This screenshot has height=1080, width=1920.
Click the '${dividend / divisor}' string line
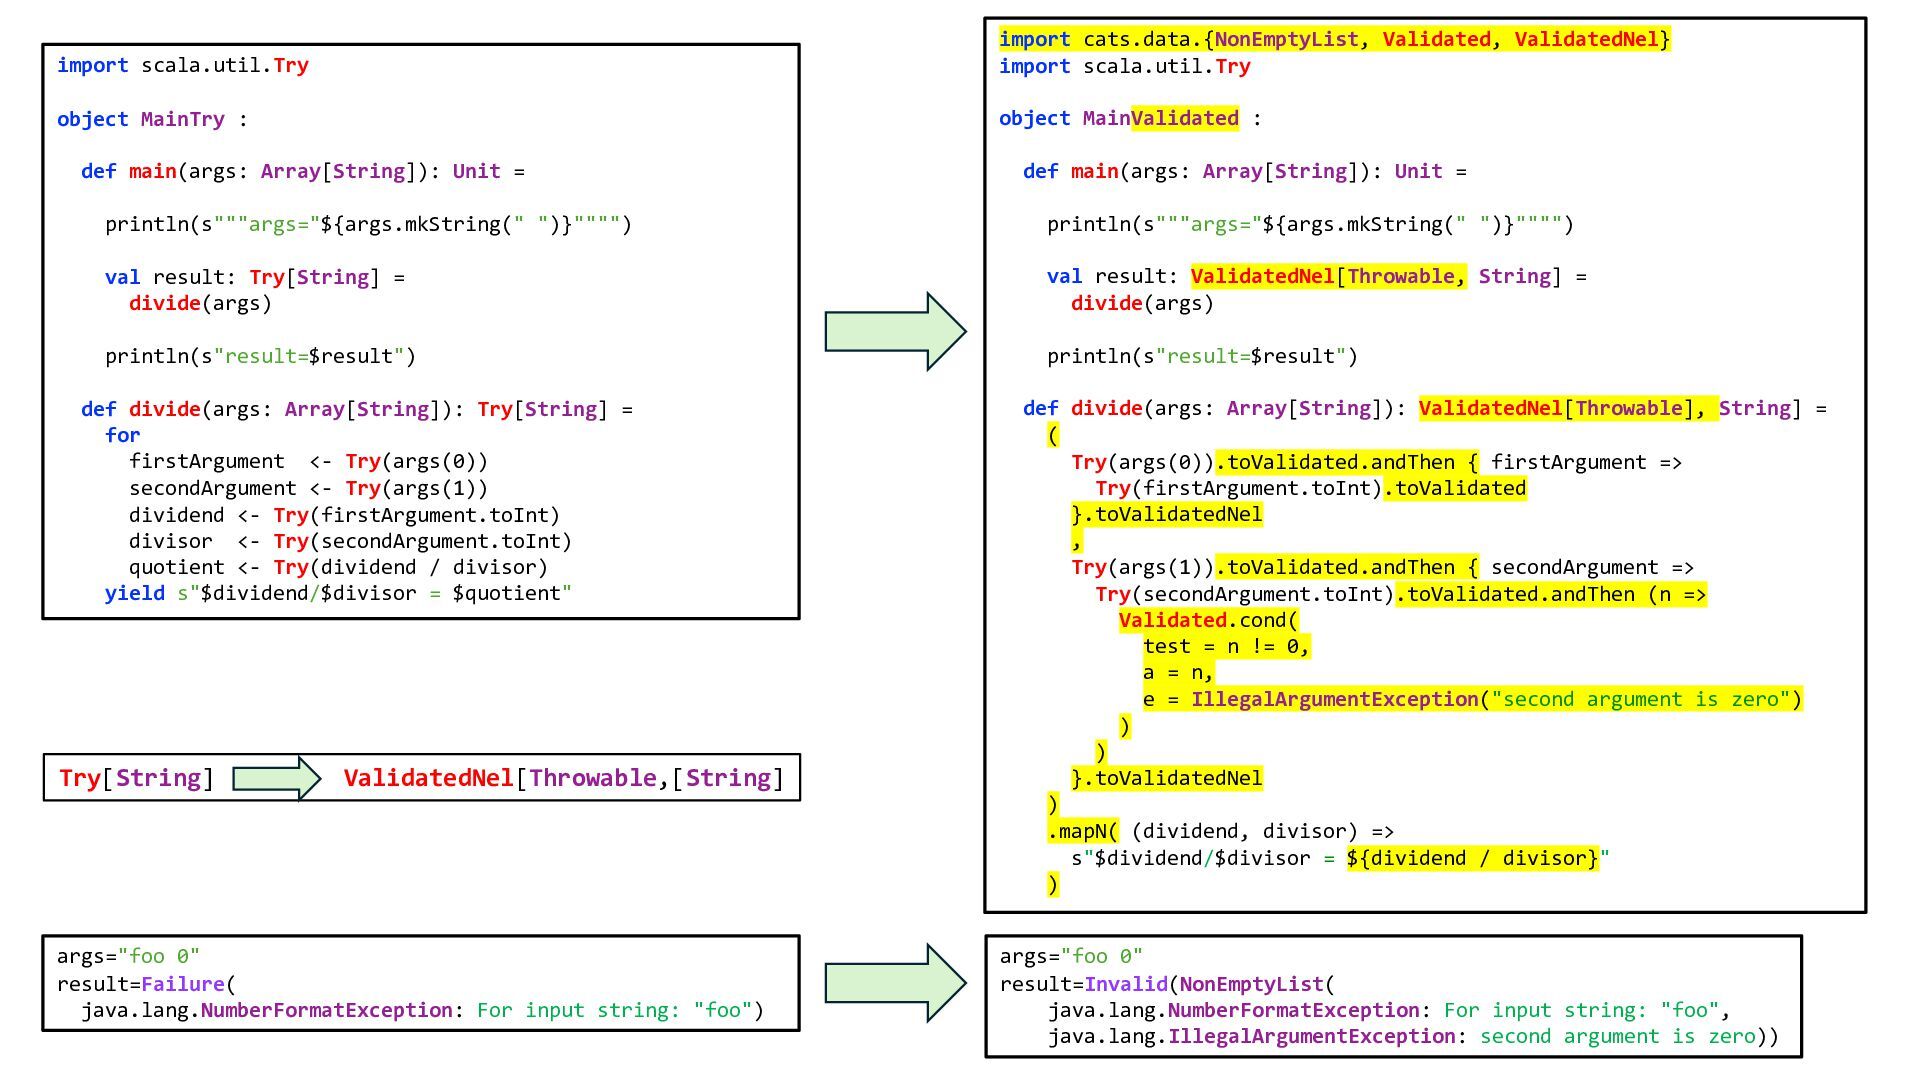point(1341,858)
